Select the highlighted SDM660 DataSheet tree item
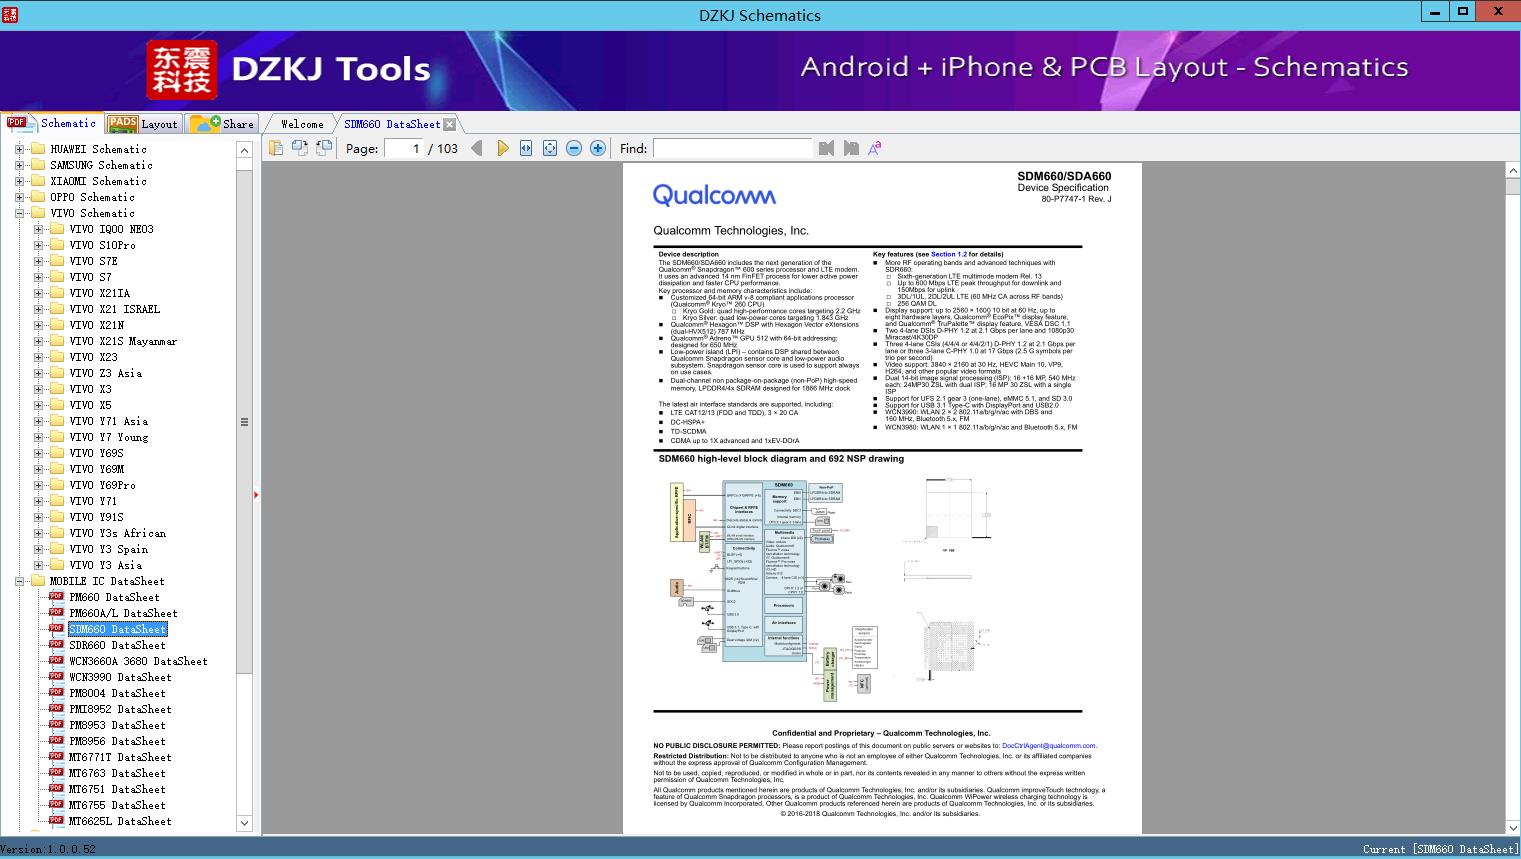This screenshot has height=859, width=1521. [x=117, y=629]
